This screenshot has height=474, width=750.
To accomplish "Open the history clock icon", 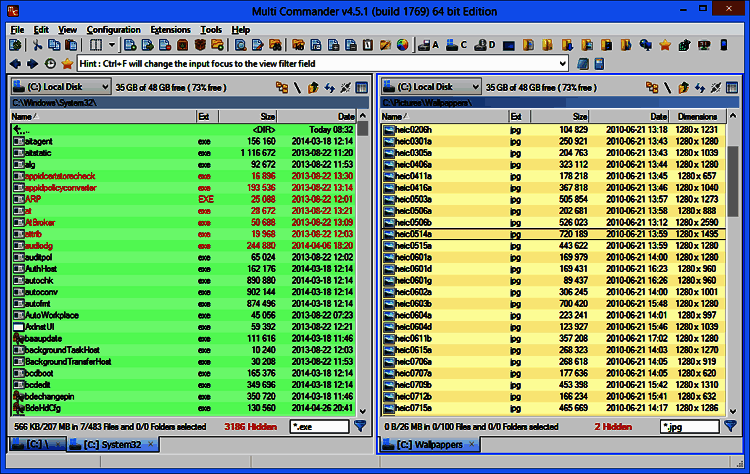I will [x=50, y=63].
